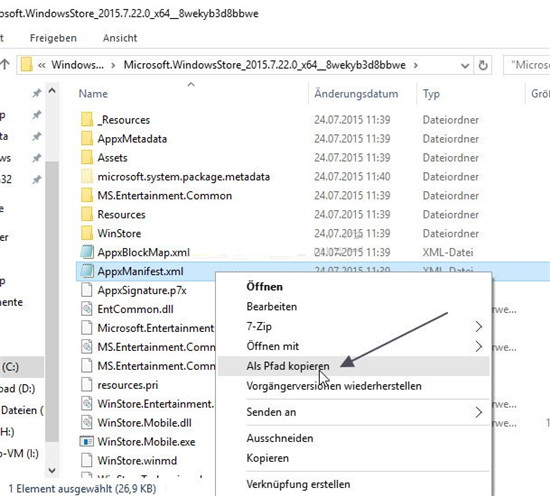Screen dimensions: 550x496
Task: Select the file name resources.pri
Action: click(x=128, y=385)
